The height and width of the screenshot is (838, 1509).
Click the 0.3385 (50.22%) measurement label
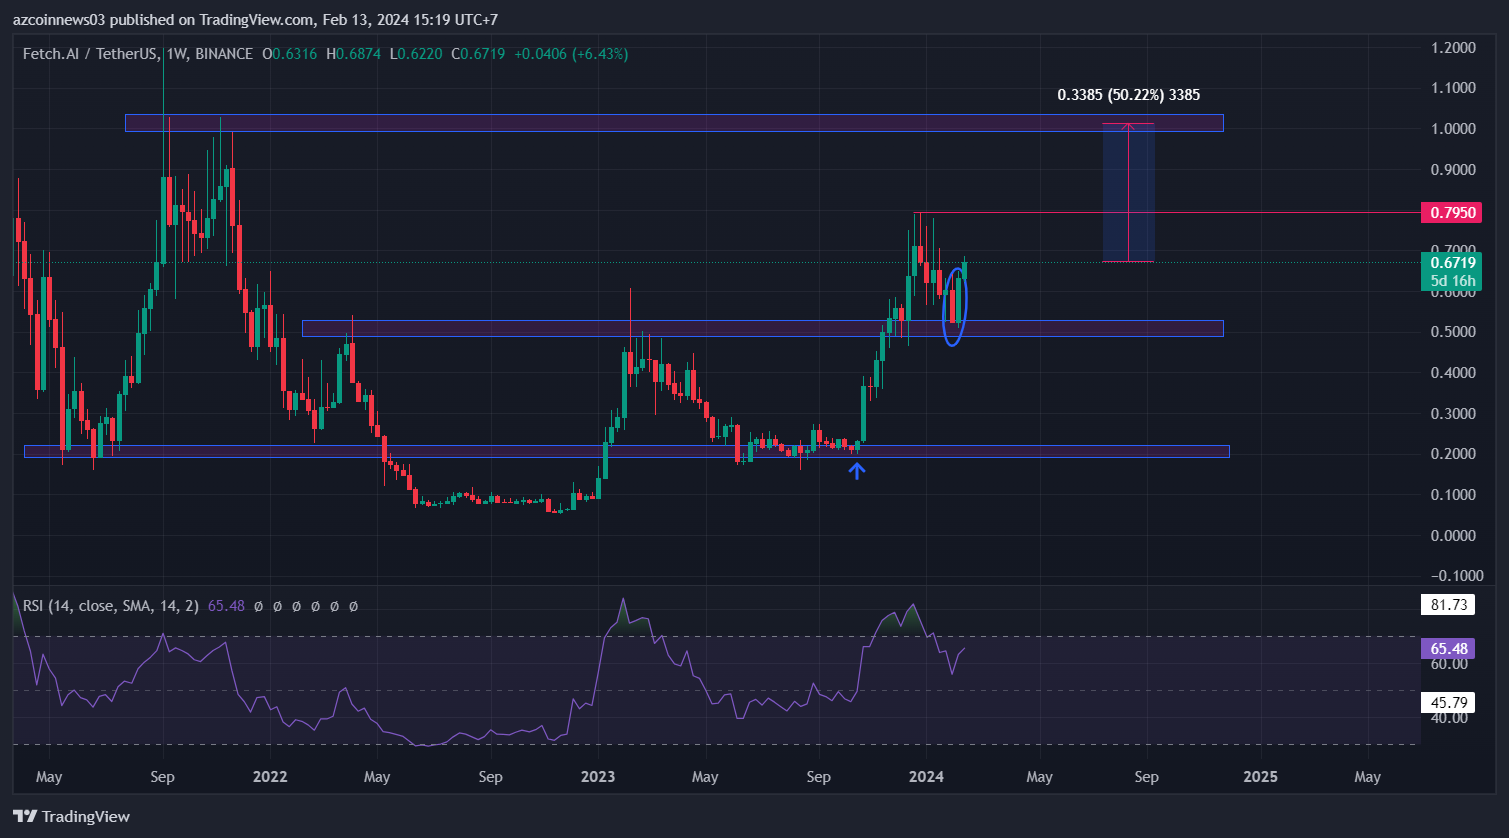[x=1128, y=95]
